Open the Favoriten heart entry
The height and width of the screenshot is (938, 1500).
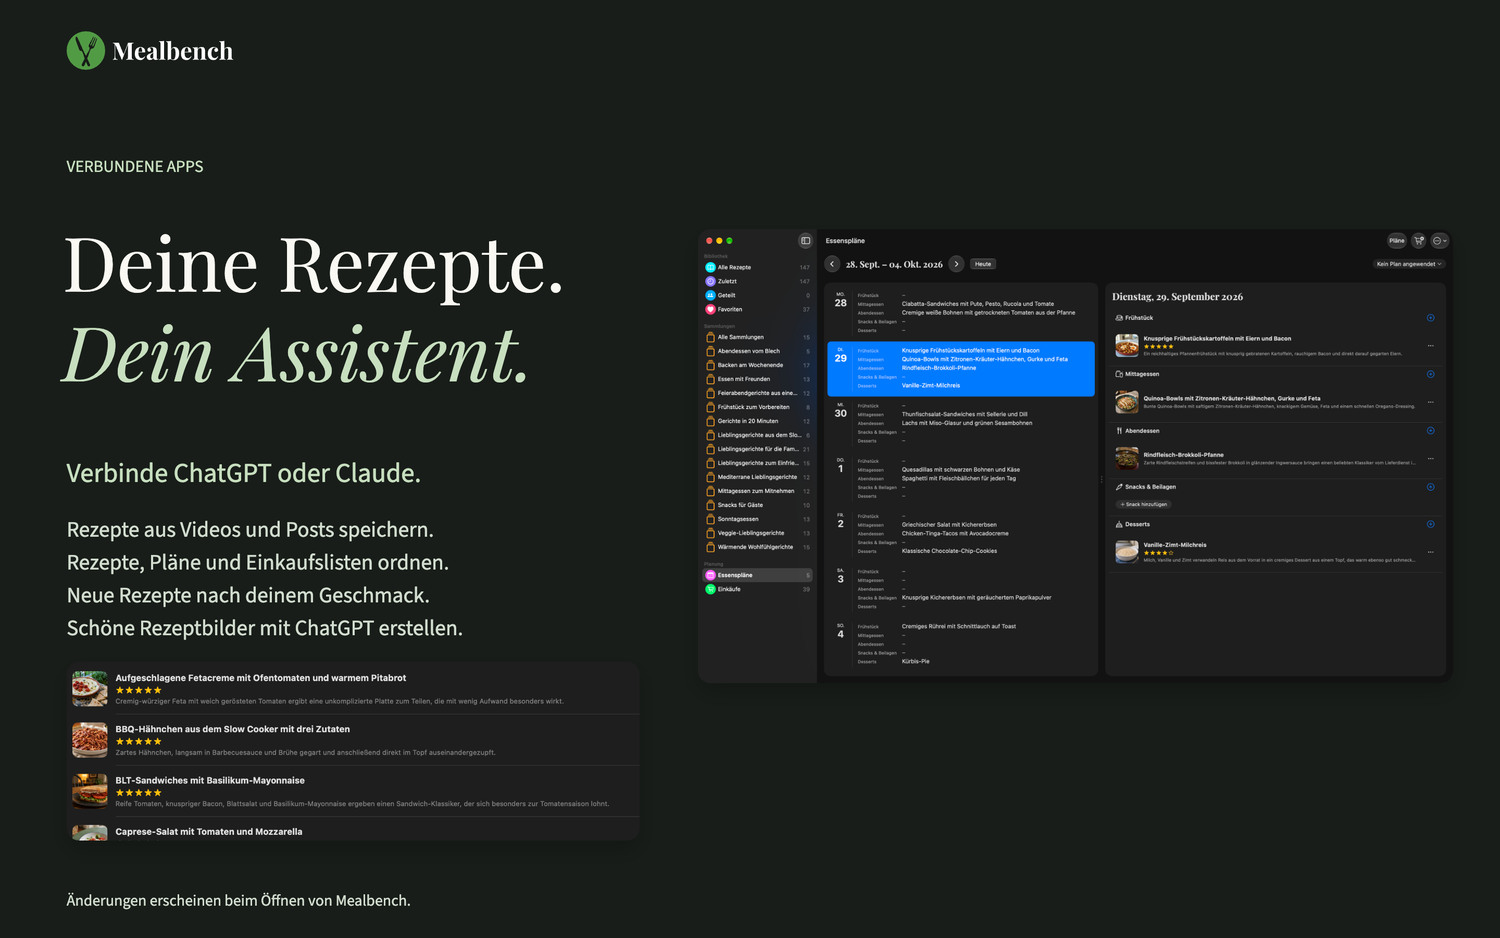pyautogui.click(x=758, y=309)
